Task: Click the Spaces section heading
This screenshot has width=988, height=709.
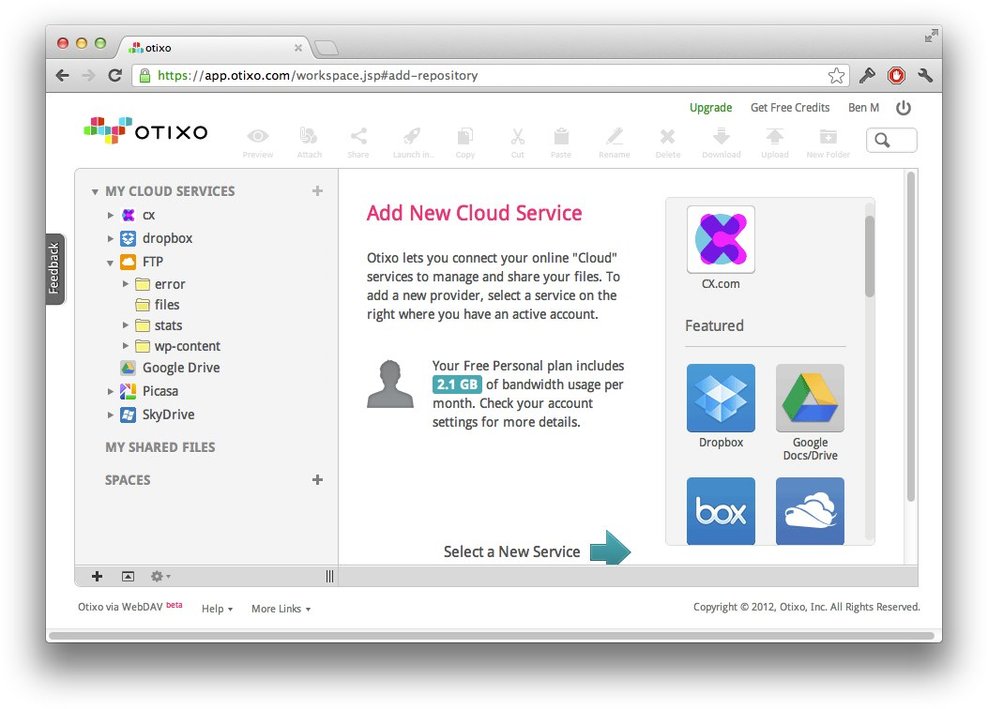Action: point(127,480)
